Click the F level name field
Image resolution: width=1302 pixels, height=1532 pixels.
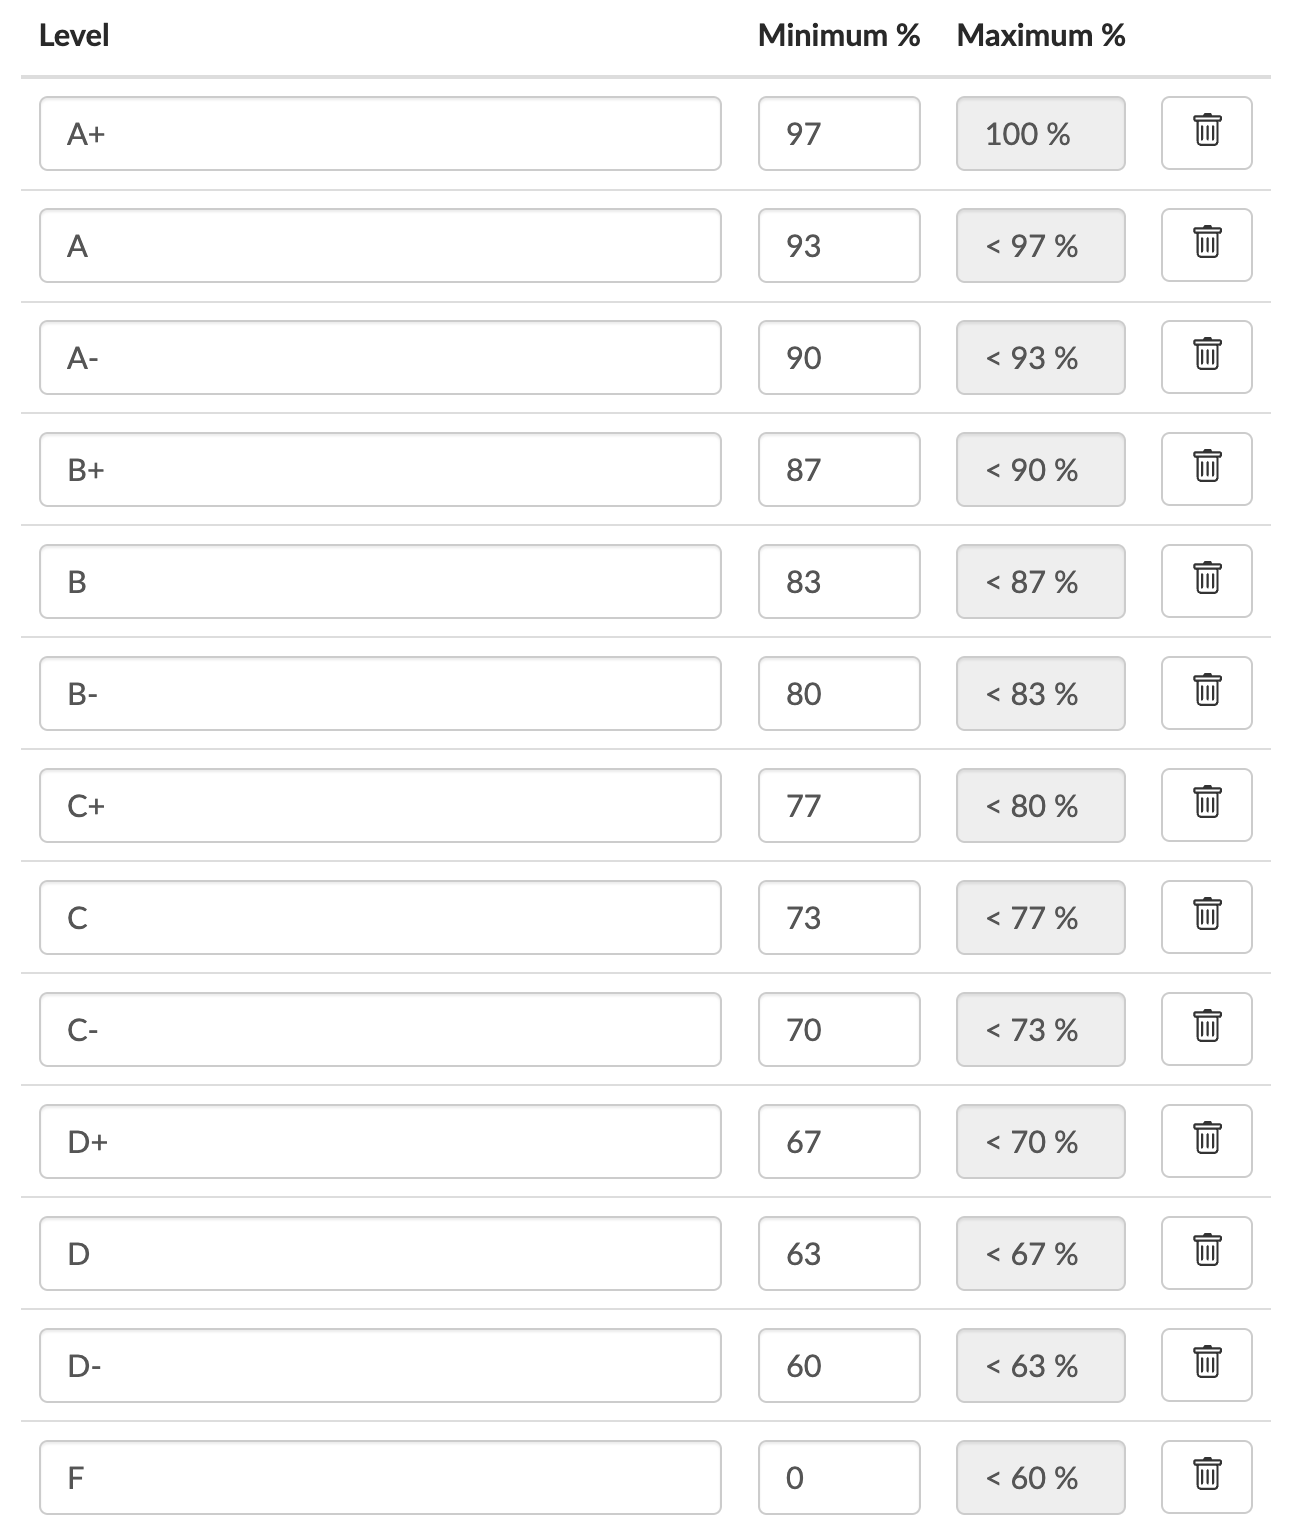(380, 1477)
